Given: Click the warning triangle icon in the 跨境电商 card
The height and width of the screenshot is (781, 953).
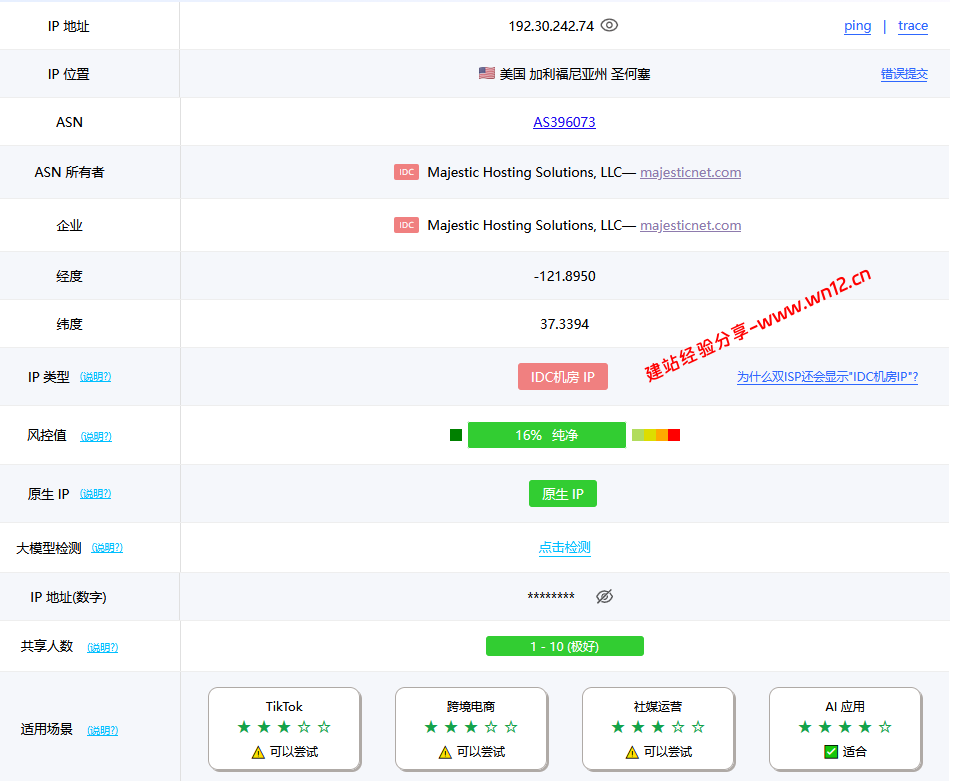Looking at the screenshot, I should click(x=445, y=752).
